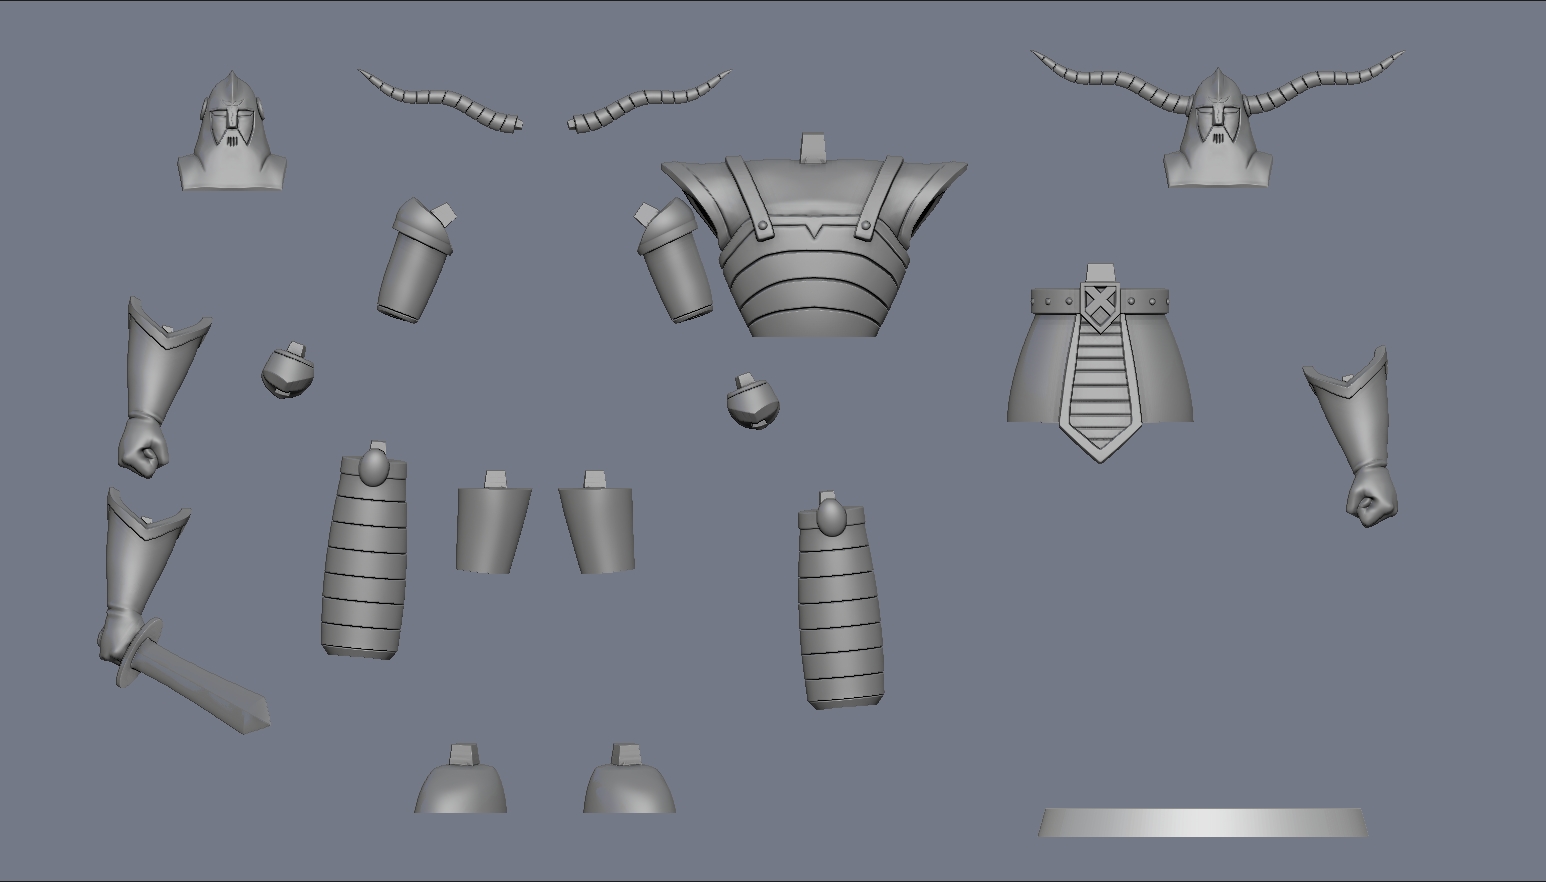The image size is (1546, 882).
Task: Select the segmented leg below the torso
Action: (841, 600)
